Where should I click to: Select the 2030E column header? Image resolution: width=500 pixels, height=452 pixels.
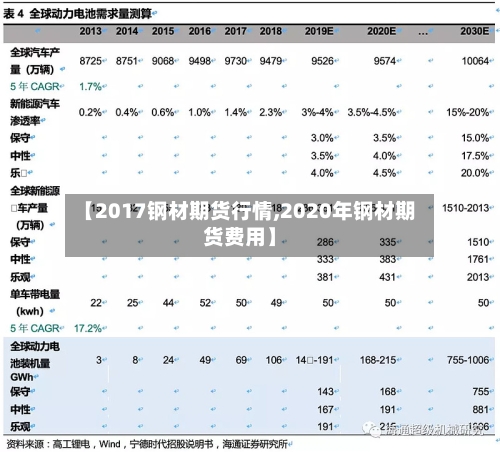tap(475, 31)
